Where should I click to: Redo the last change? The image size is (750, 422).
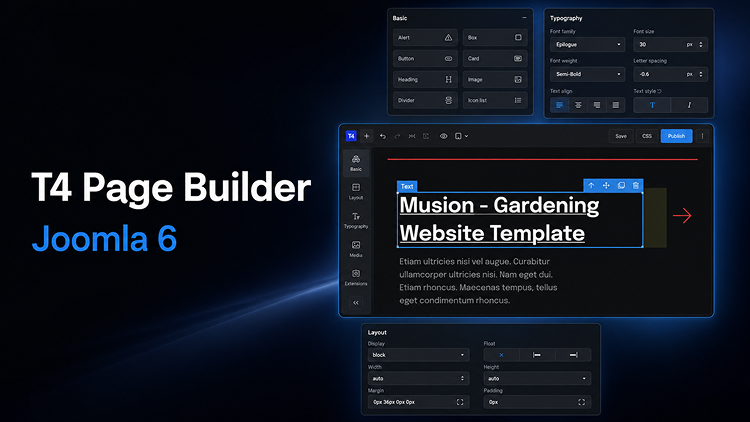coord(397,136)
